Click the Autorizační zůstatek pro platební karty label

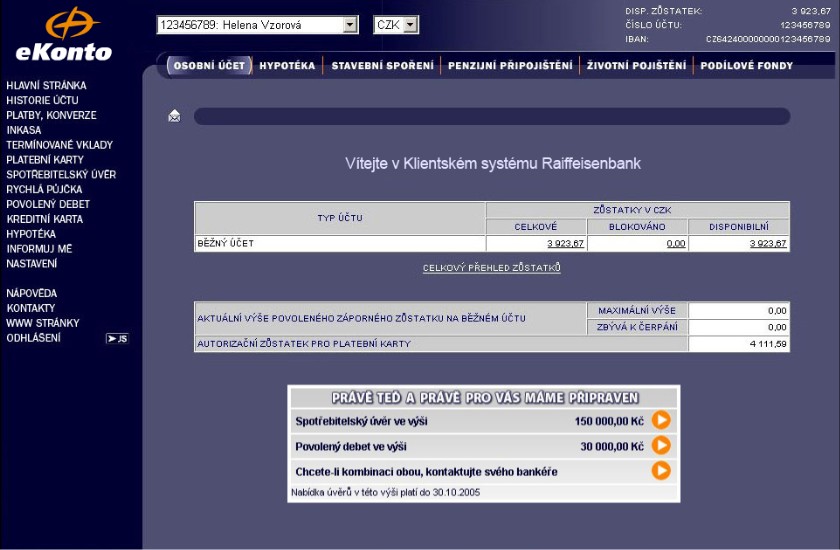coord(304,344)
